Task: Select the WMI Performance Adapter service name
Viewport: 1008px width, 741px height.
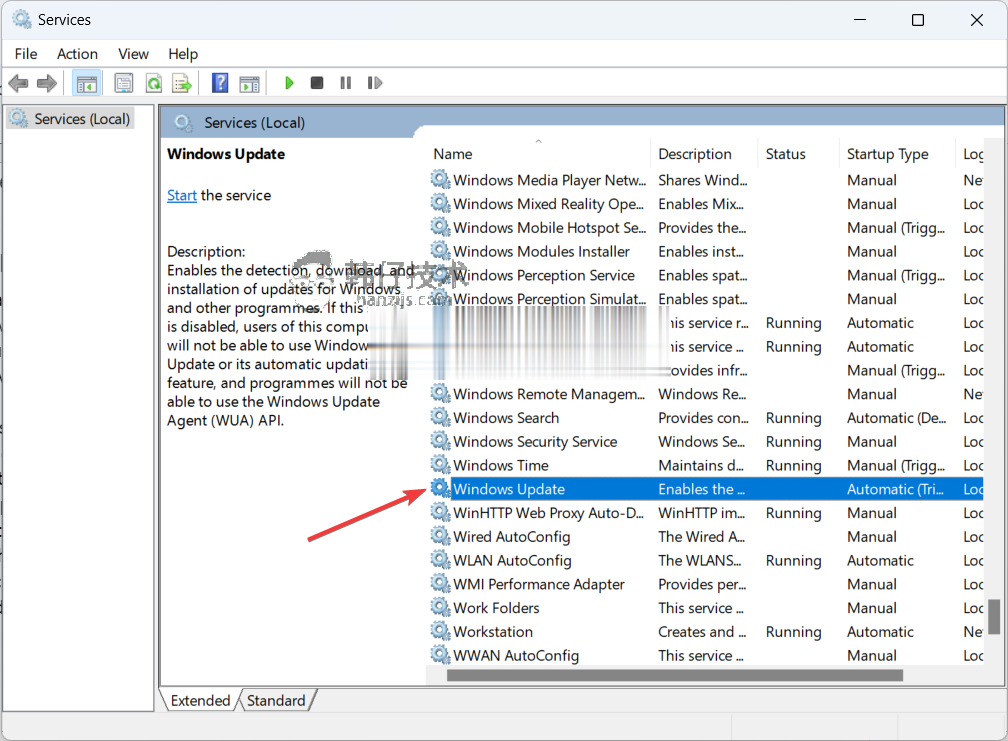Action: click(x=539, y=584)
